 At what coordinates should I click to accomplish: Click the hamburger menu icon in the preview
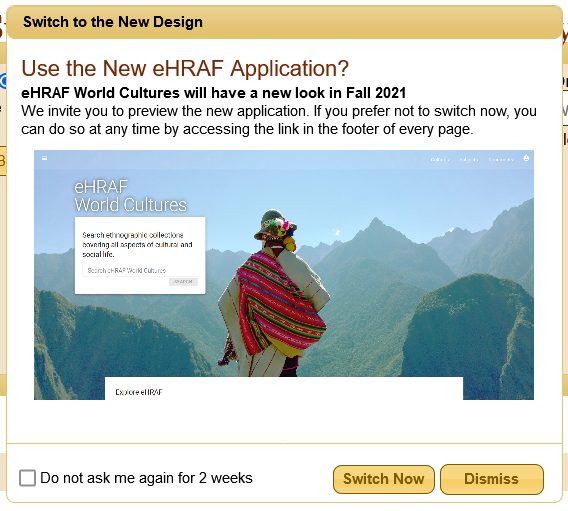point(45,158)
